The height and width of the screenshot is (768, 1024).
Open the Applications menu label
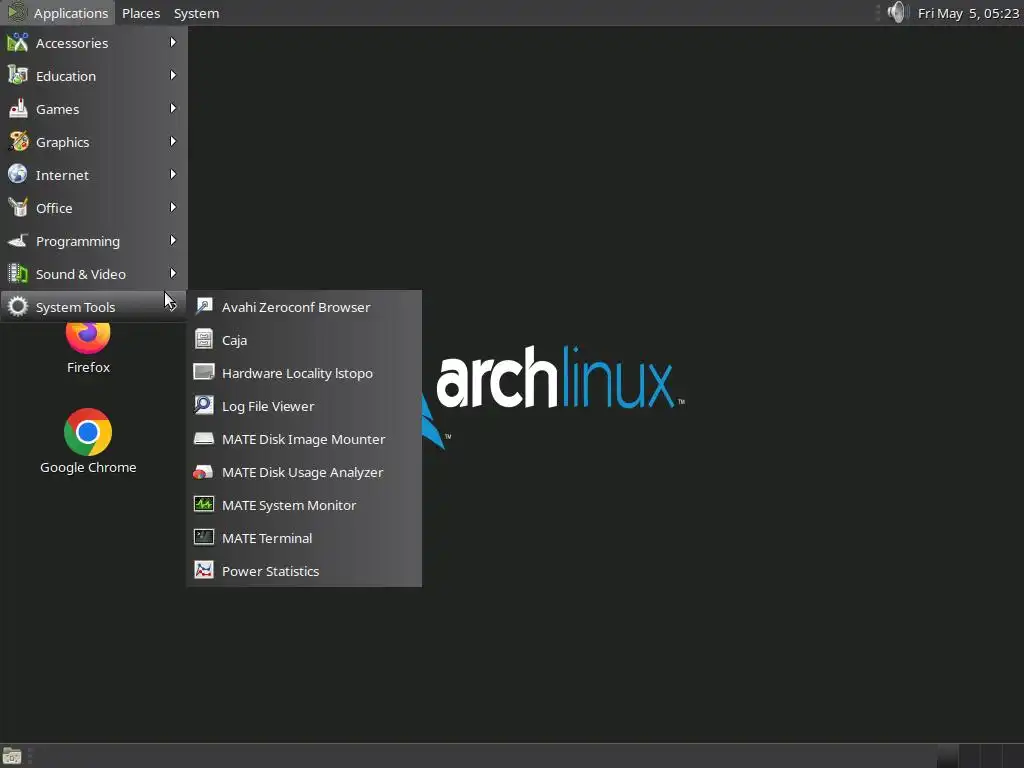pyautogui.click(x=71, y=13)
